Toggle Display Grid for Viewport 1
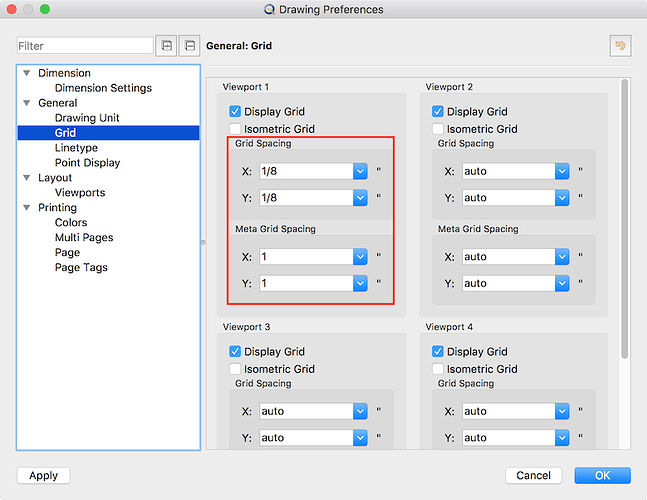 pos(236,112)
